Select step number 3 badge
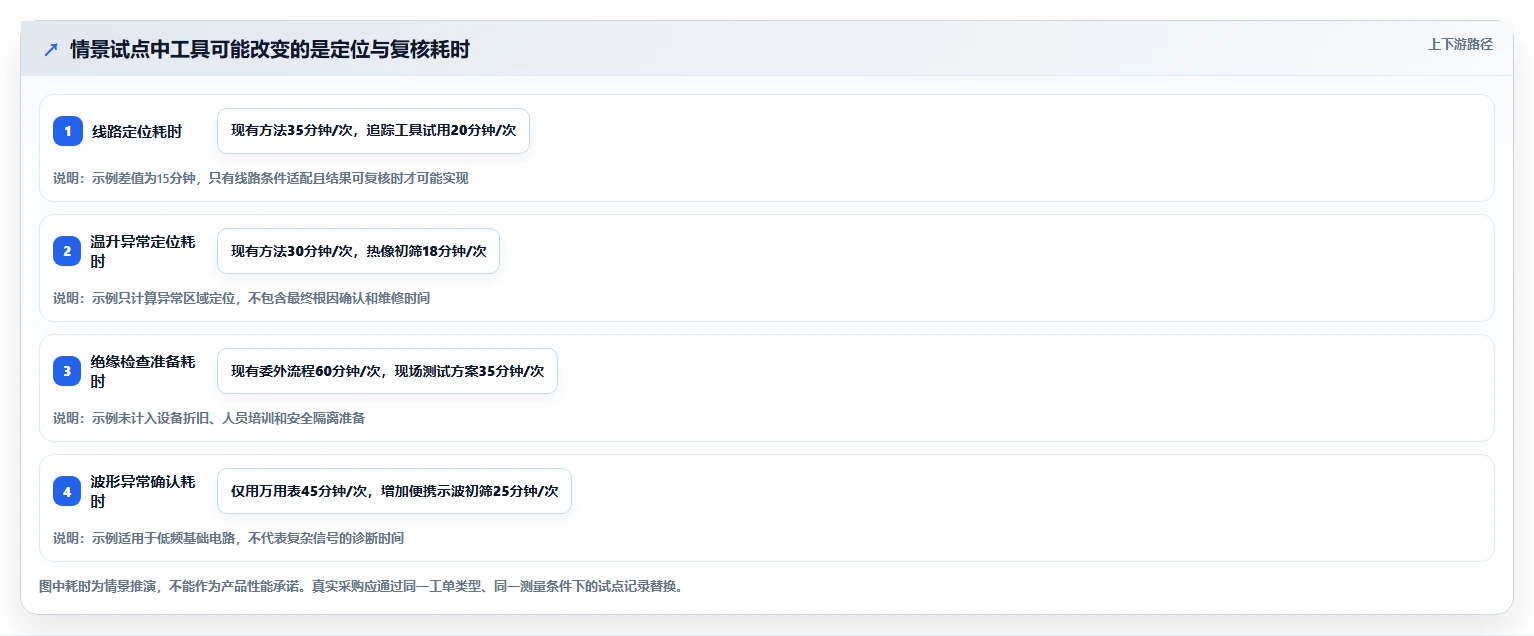 click(68, 371)
